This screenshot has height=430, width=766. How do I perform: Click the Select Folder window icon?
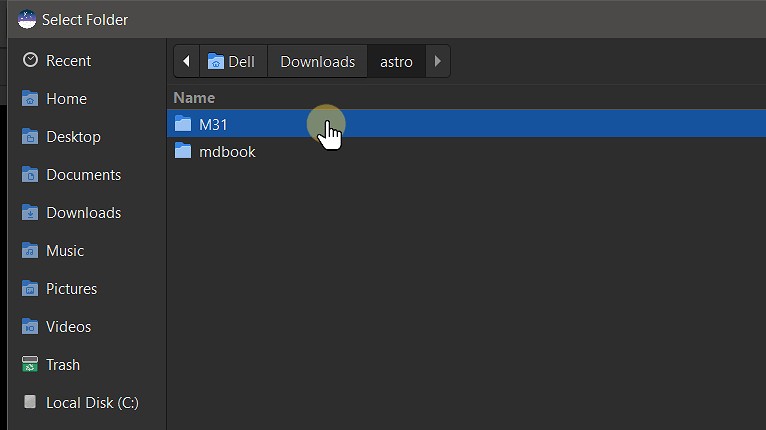coord(27,19)
